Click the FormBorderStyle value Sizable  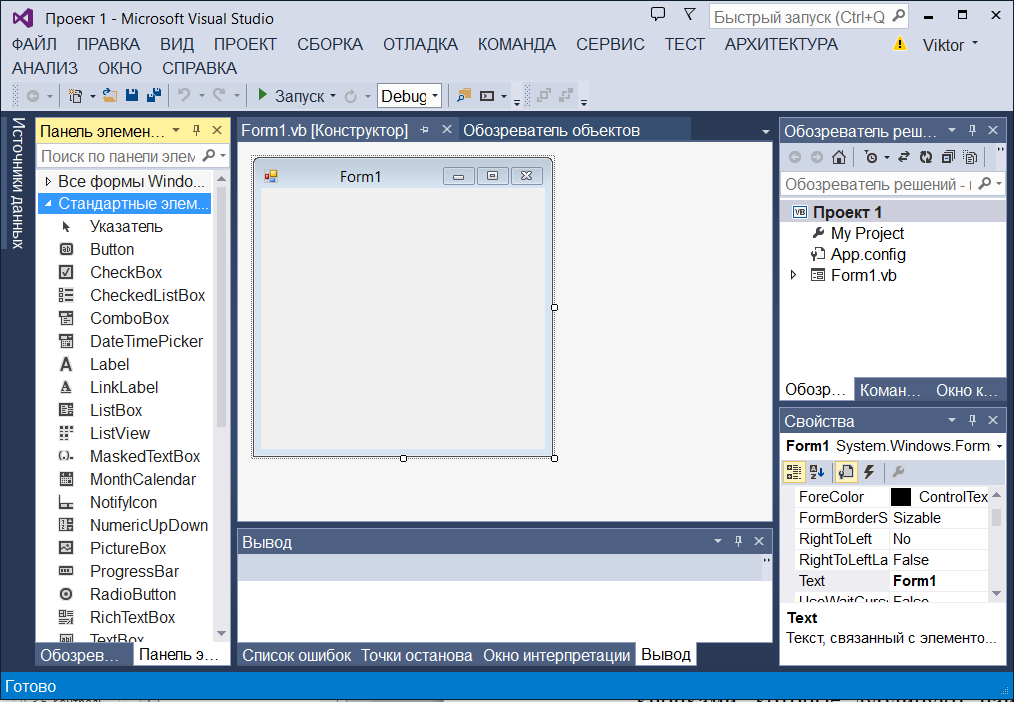pyautogui.click(x=917, y=518)
